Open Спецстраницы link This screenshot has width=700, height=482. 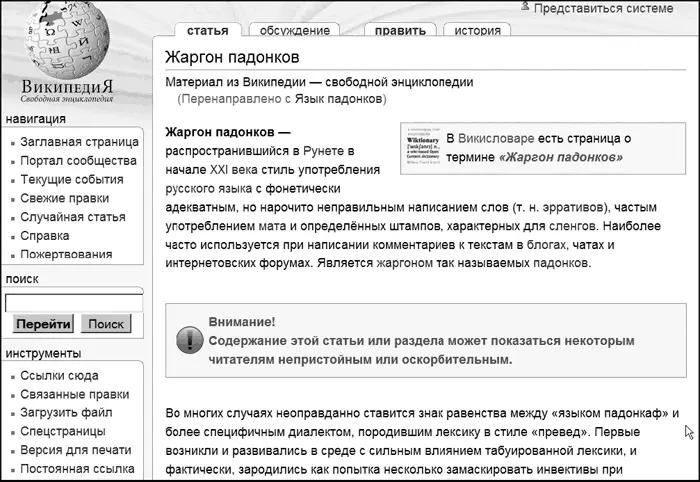tap(63, 432)
